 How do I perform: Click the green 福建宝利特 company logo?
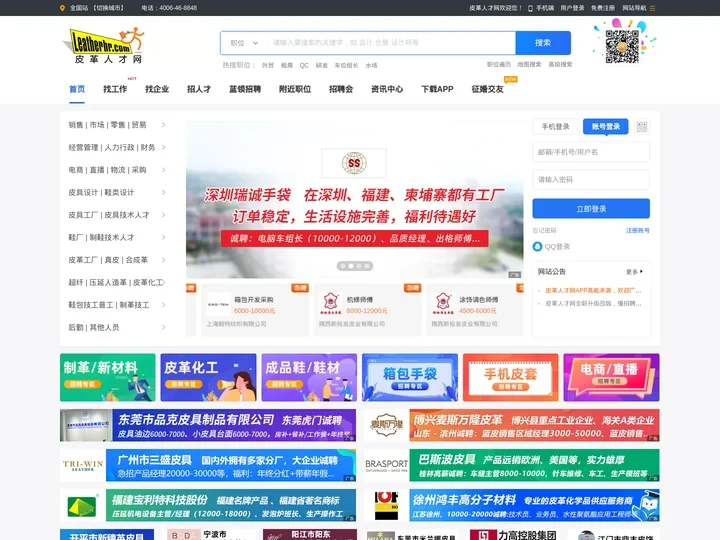[x=83, y=506]
